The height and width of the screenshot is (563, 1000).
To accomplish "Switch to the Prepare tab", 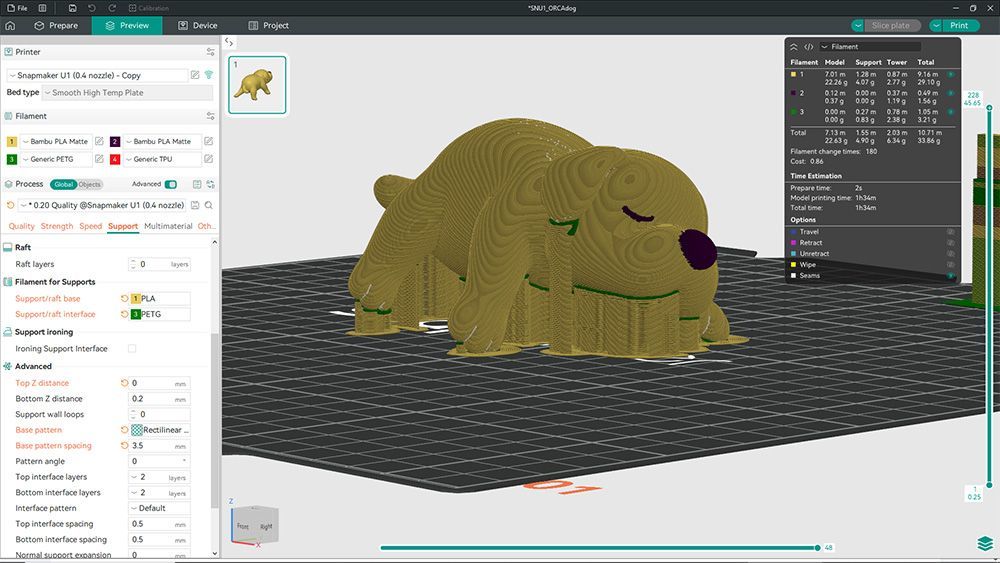I will [56, 26].
